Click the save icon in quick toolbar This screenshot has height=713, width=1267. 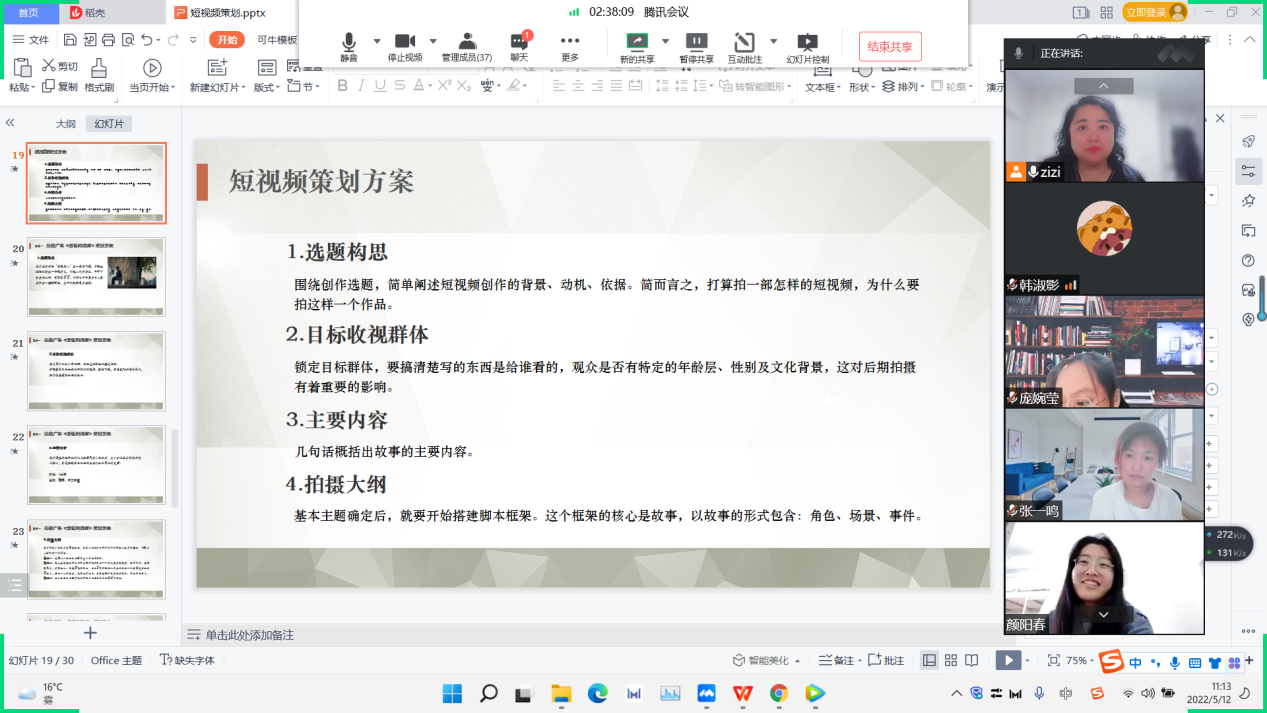[x=70, y=40]
